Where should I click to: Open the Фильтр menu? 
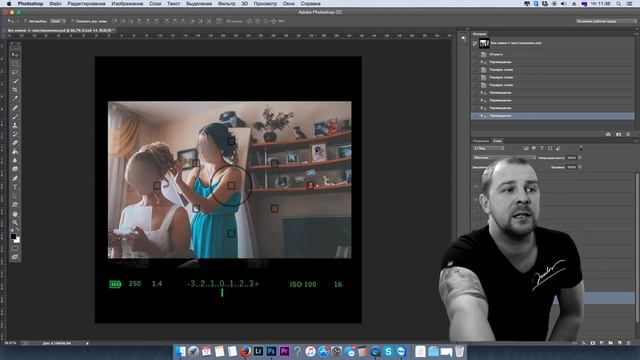click(227, 3)
